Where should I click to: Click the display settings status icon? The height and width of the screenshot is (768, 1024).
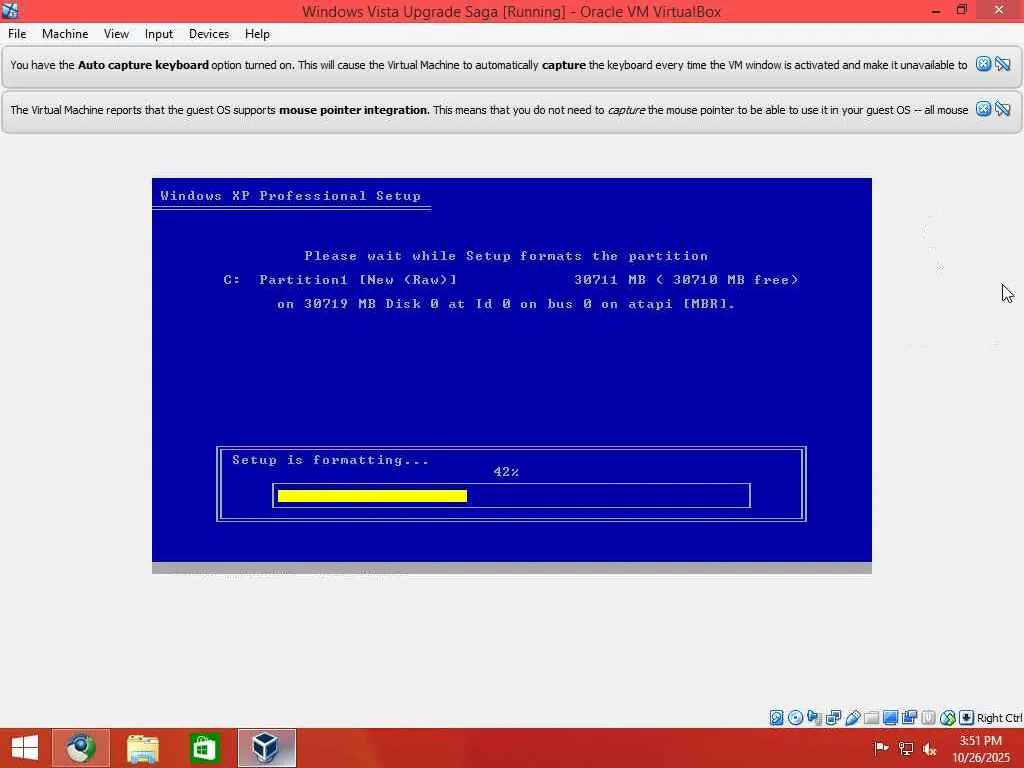pos(890,718)
